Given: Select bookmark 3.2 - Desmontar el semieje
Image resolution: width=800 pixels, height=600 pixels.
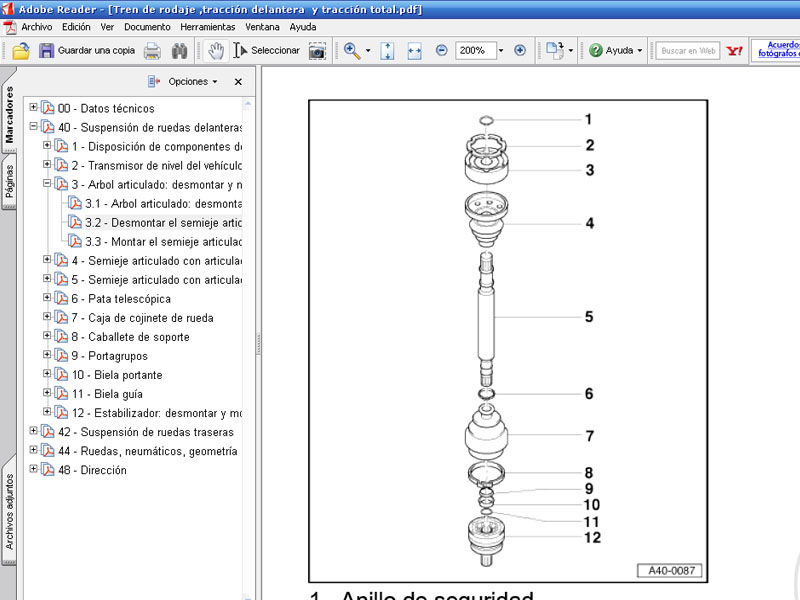Looking at the screenshot, I should click(163, 223).
